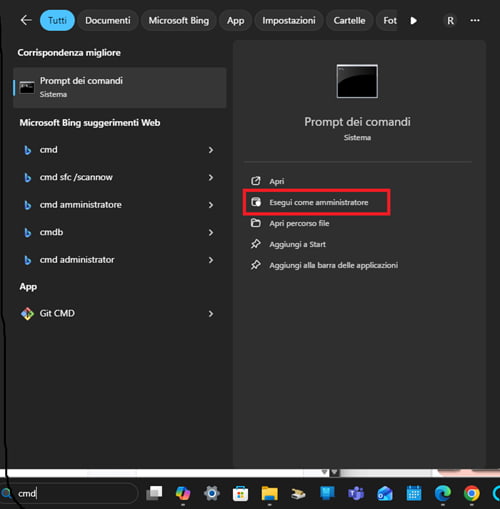Screen dimensions: 500x509
Task: Click Bing icon next to cmd suggestion
Action: pos(28,150)
